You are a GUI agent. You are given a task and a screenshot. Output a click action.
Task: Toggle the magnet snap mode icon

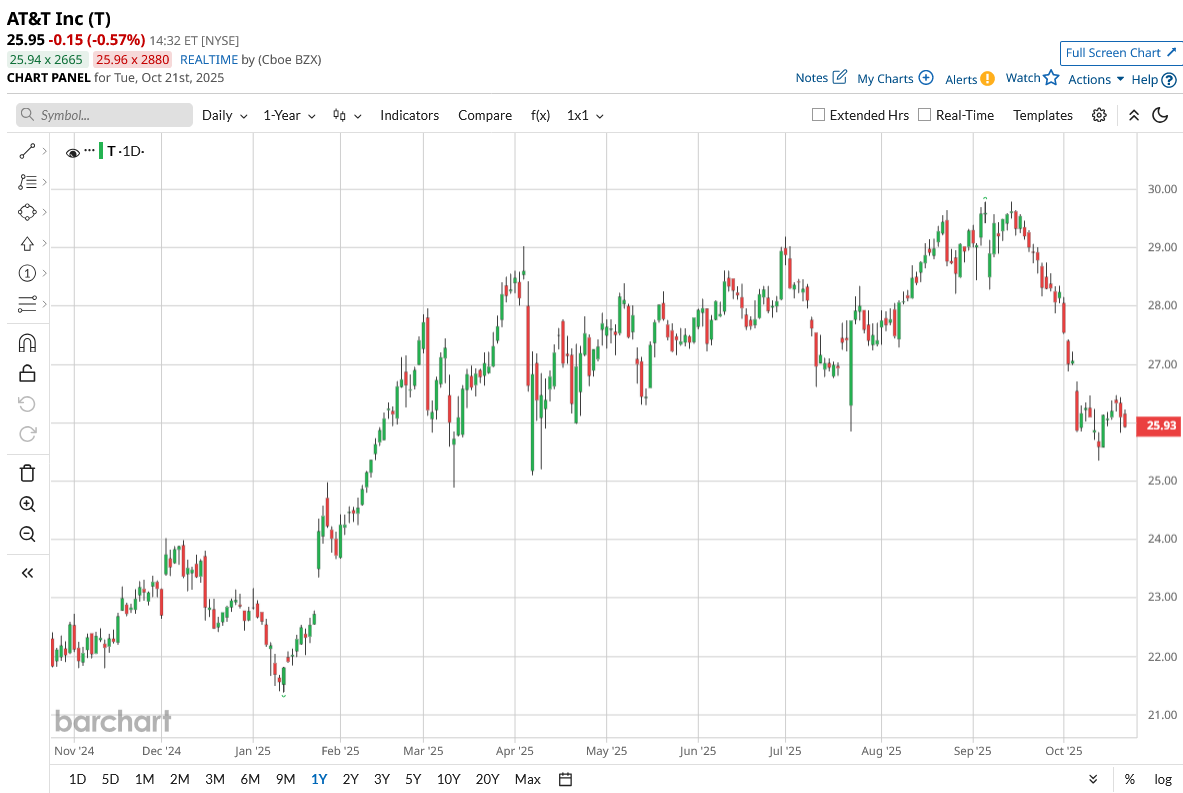pyautogui.click(x=27, y=343)
